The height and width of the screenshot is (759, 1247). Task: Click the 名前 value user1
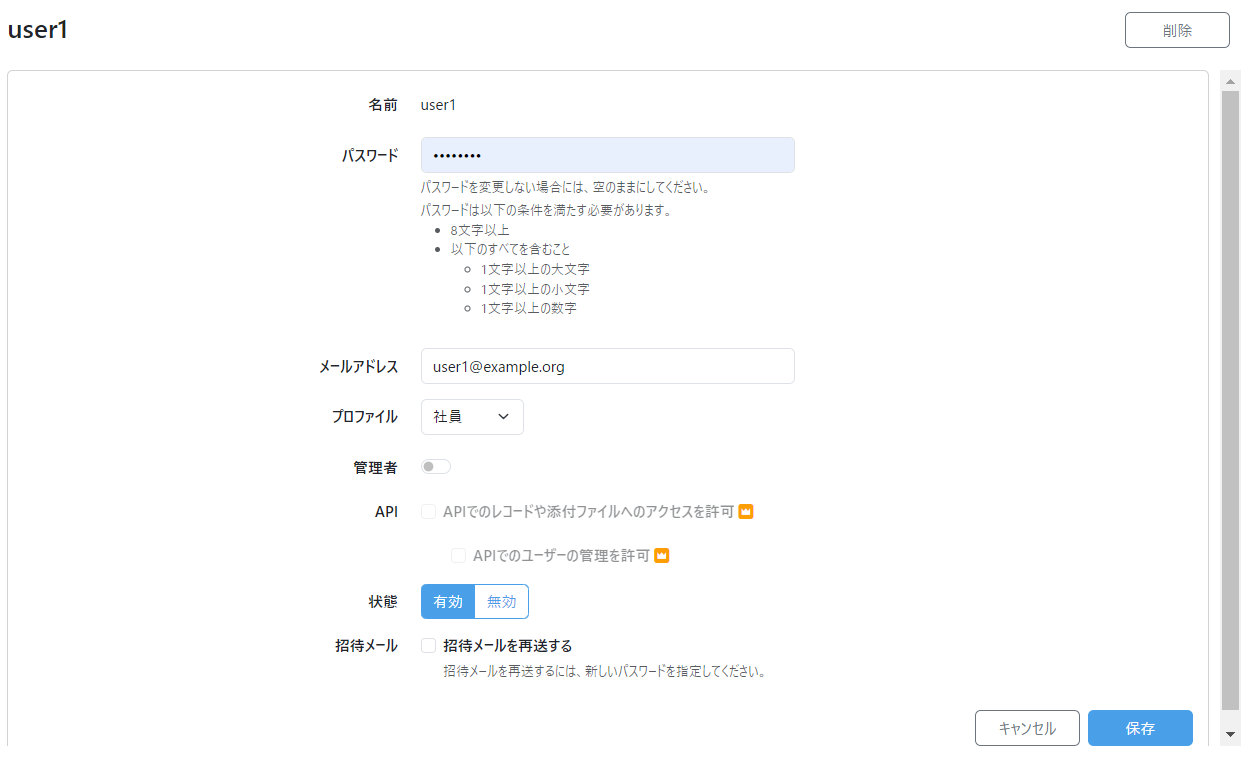pyautogui.click(x=438, y=104)
